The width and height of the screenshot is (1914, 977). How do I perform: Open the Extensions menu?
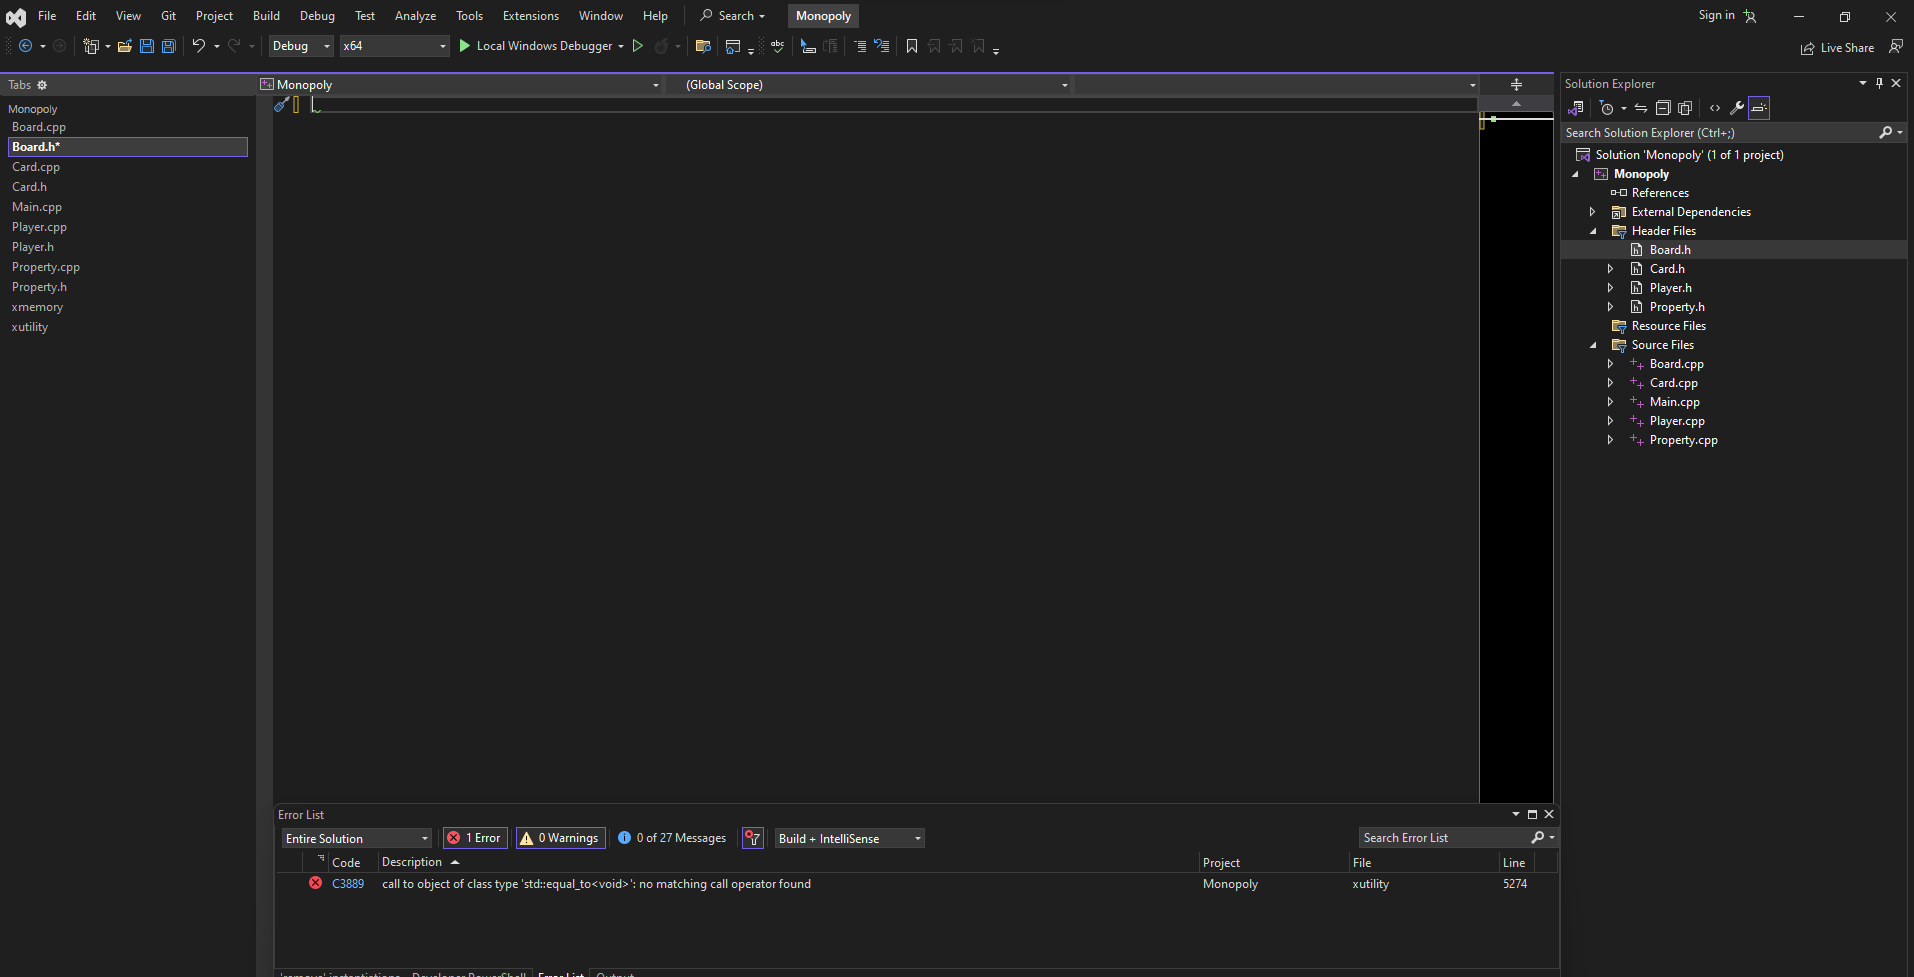[531, 16]
